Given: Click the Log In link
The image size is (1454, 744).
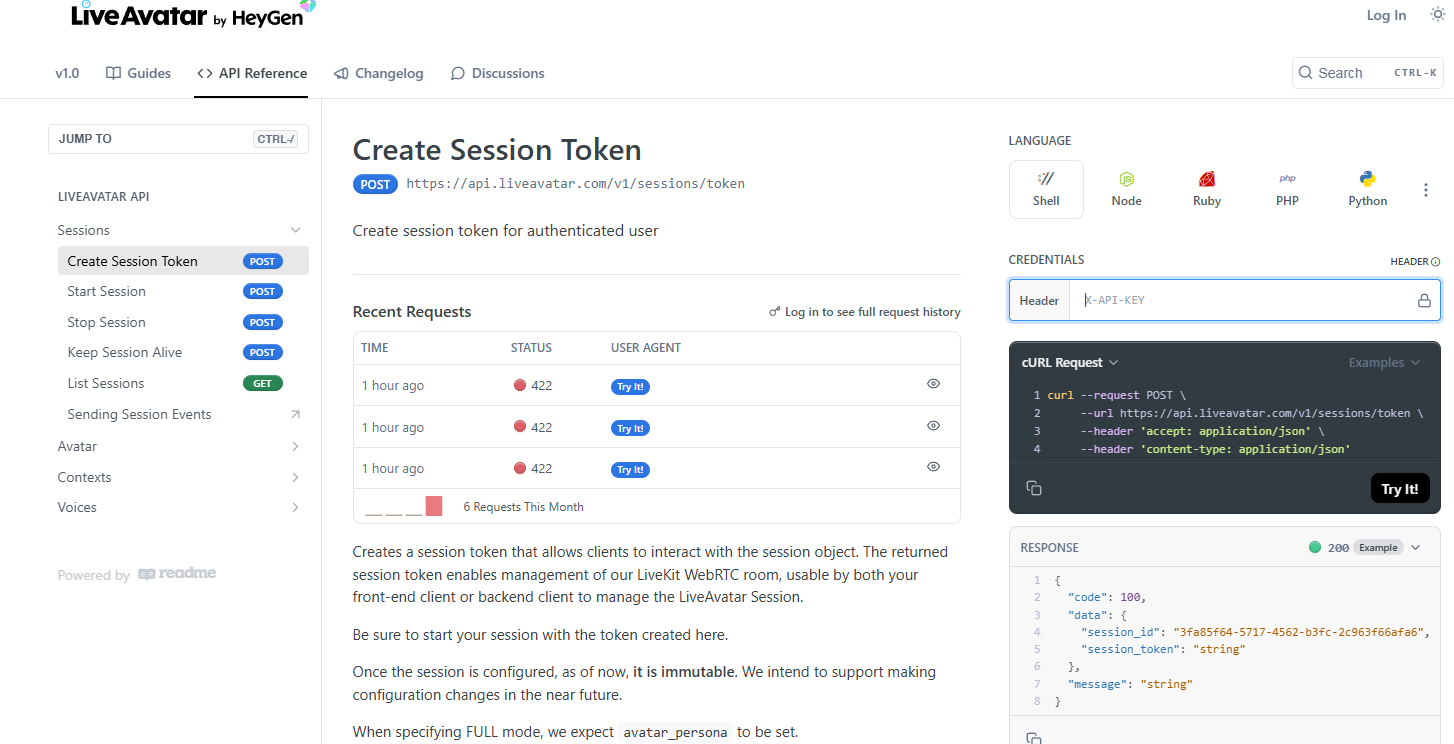Looking at the screenshot, I should pos(1386,15).
